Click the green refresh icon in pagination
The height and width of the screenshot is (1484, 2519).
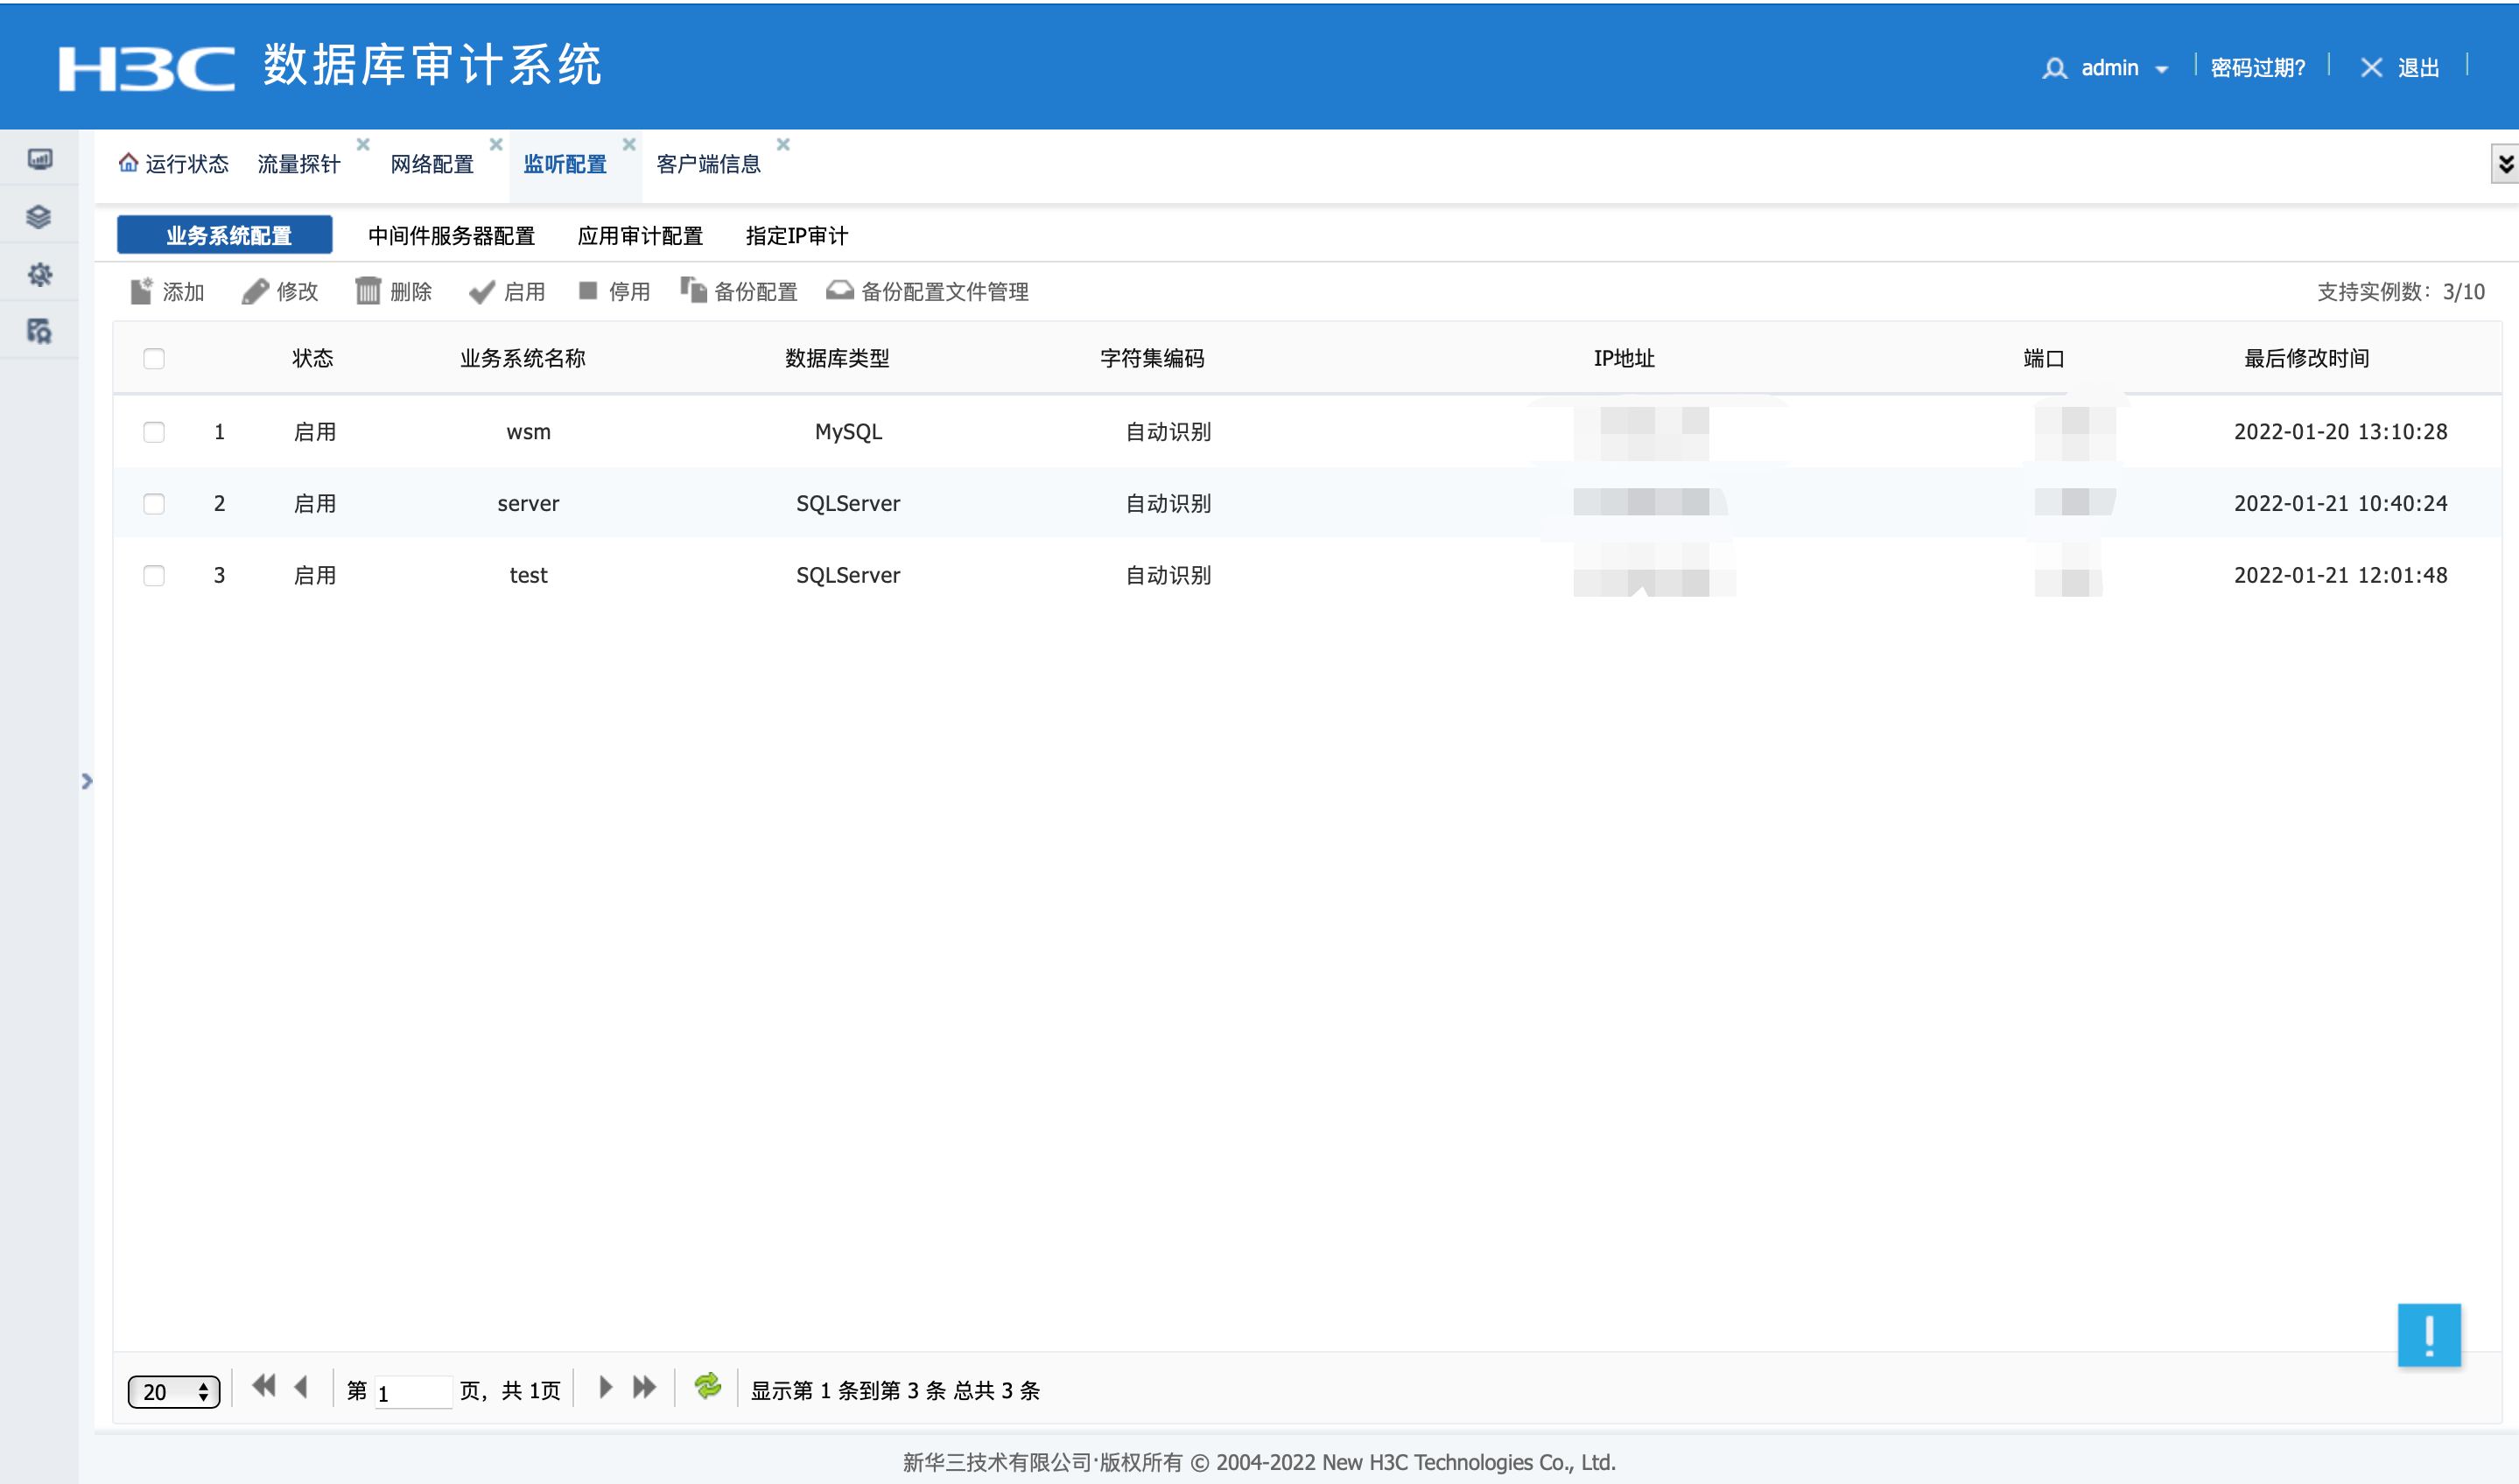click(x=707, y=1387)
